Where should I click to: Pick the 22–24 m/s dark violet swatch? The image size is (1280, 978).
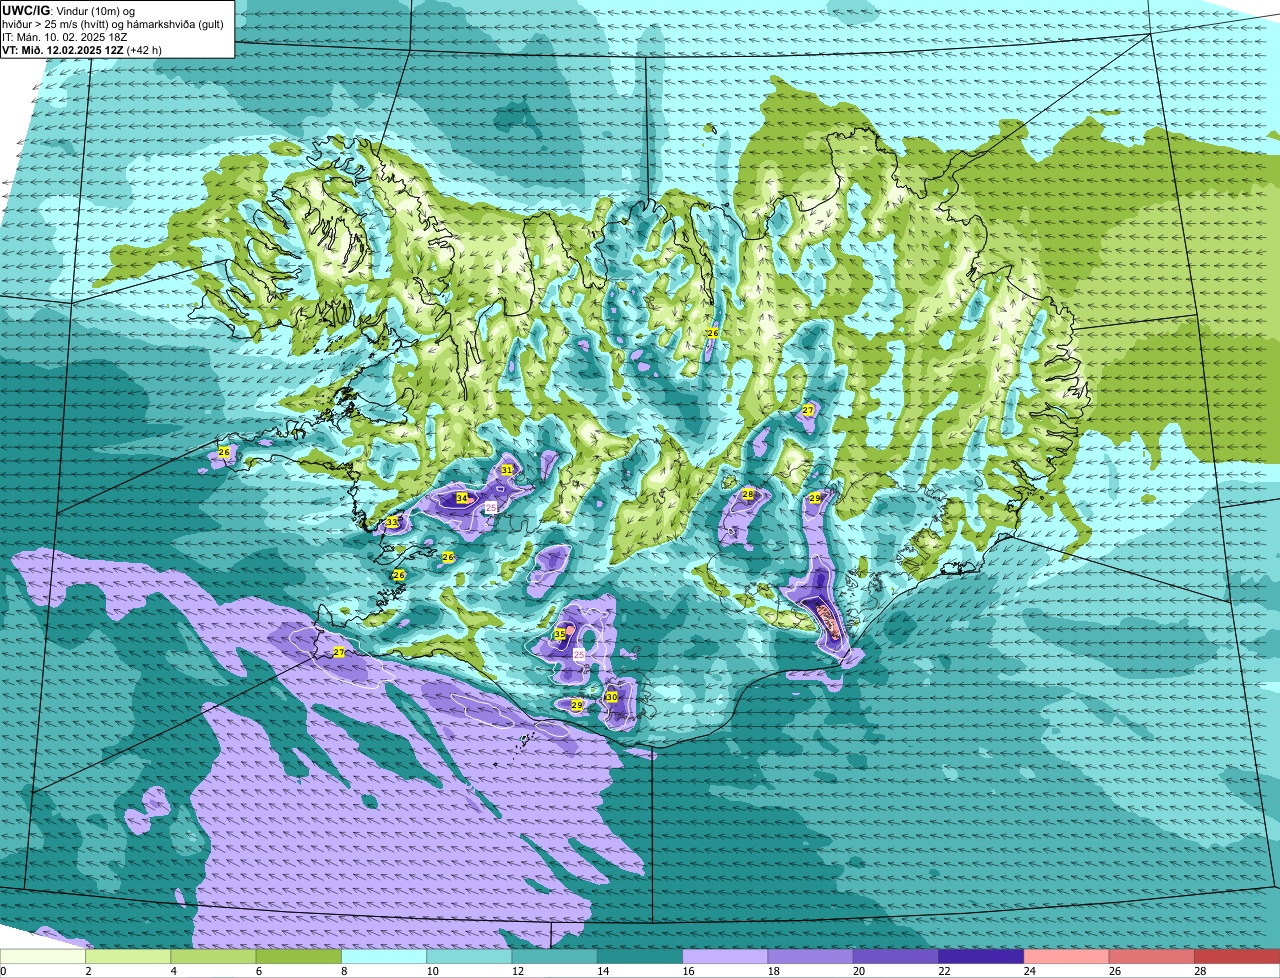click(x=981, y=957)
